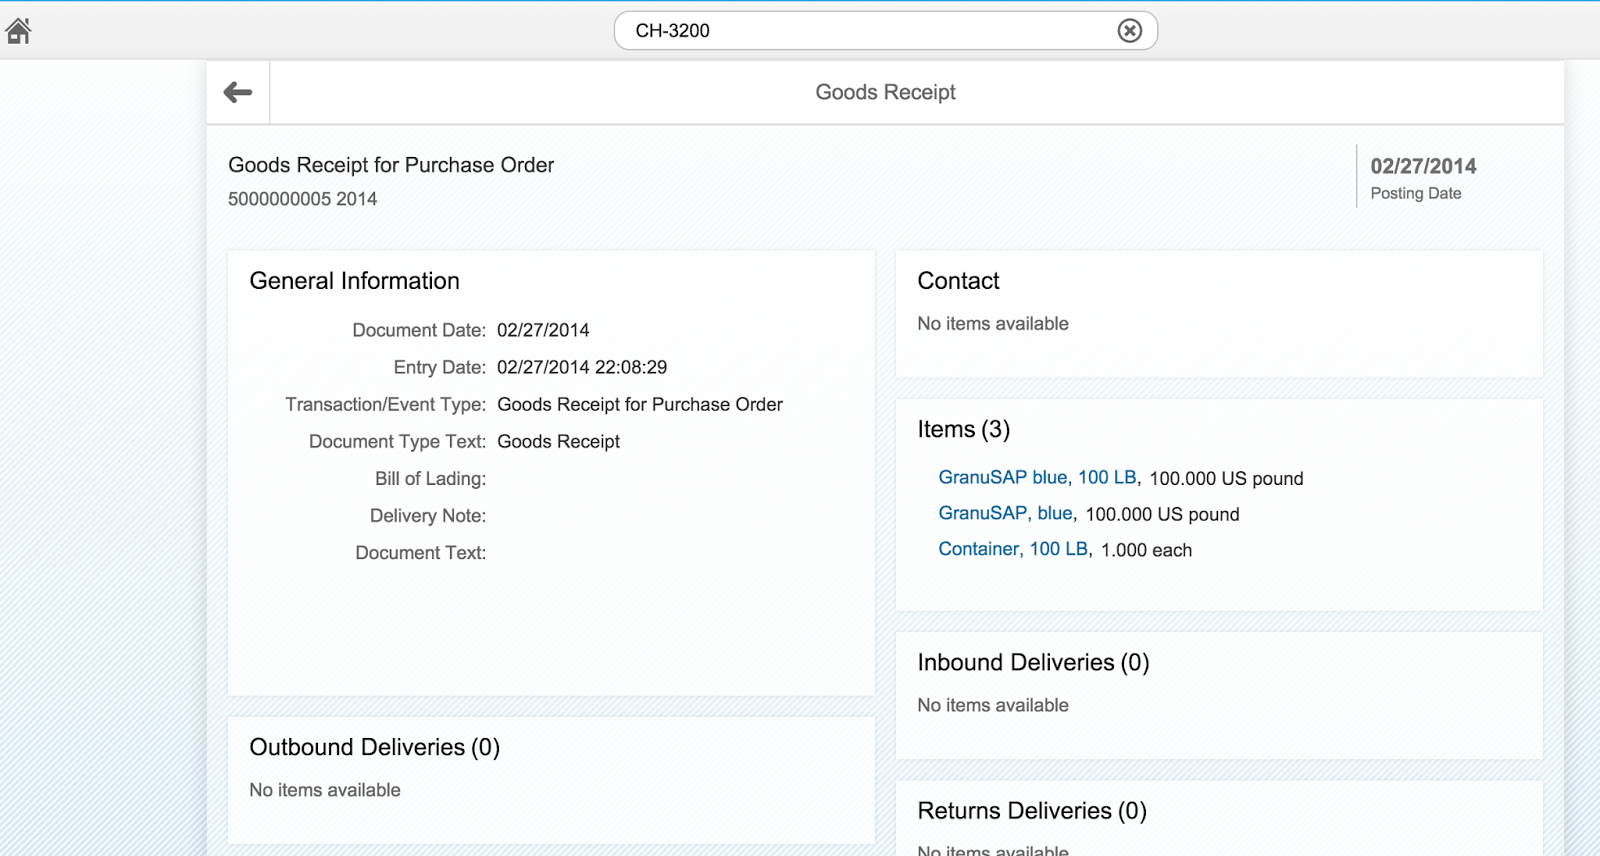Select the Contact section header
This screenshot has height=856, width=1600.
click(x=958, y=281)
